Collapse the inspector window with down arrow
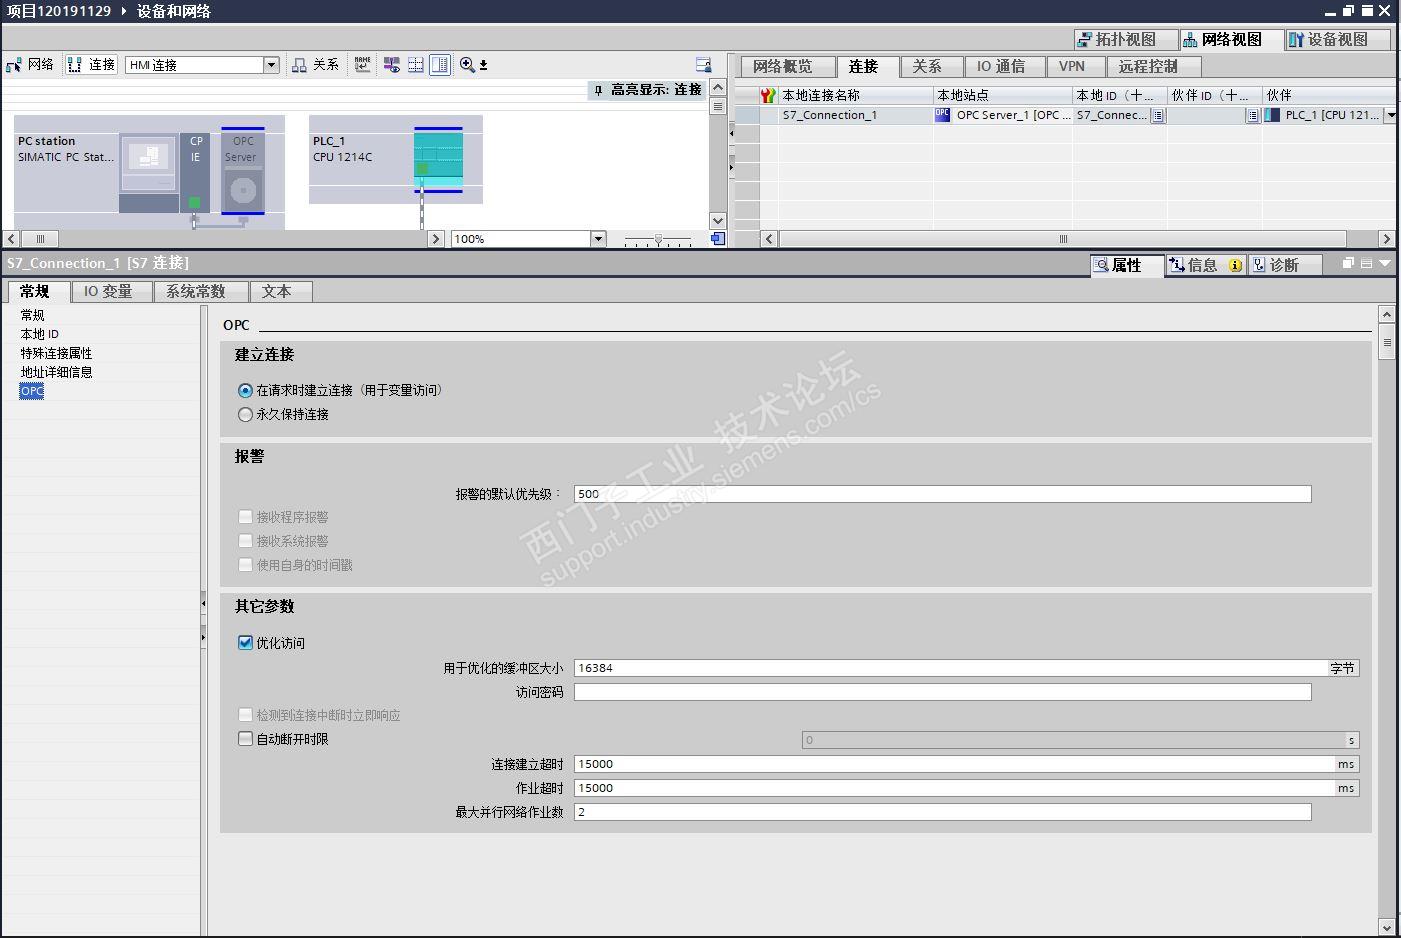 (1385, 264)
